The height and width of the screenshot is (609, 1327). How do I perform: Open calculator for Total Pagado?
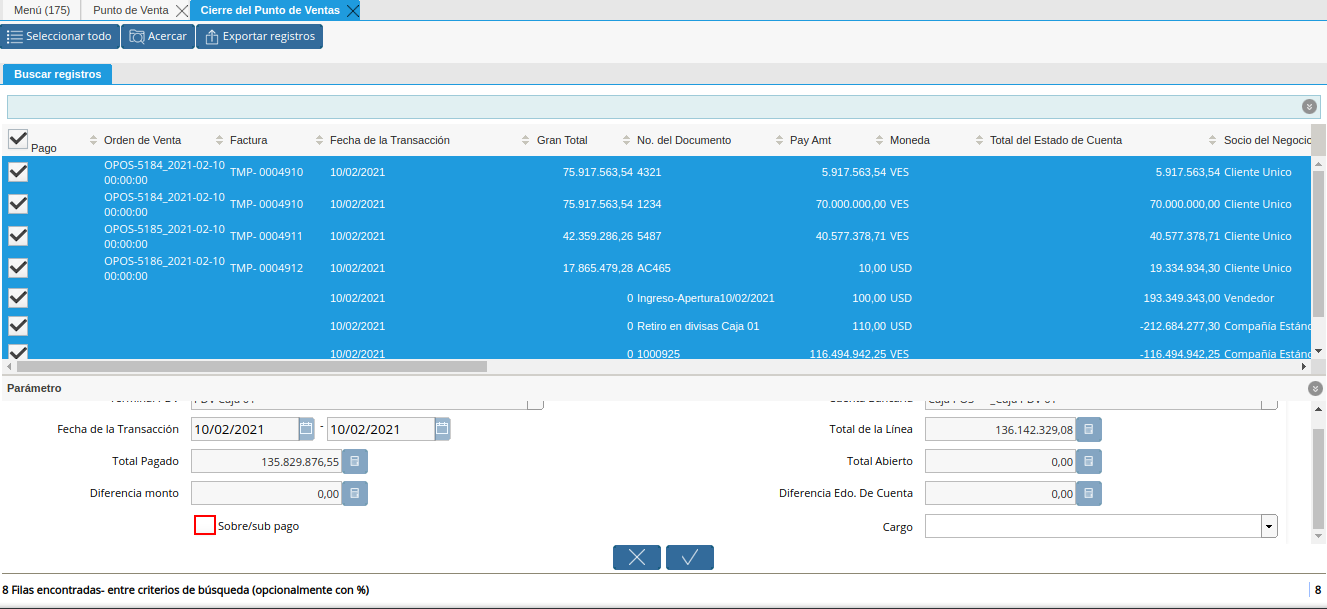(x=355, y=461)
